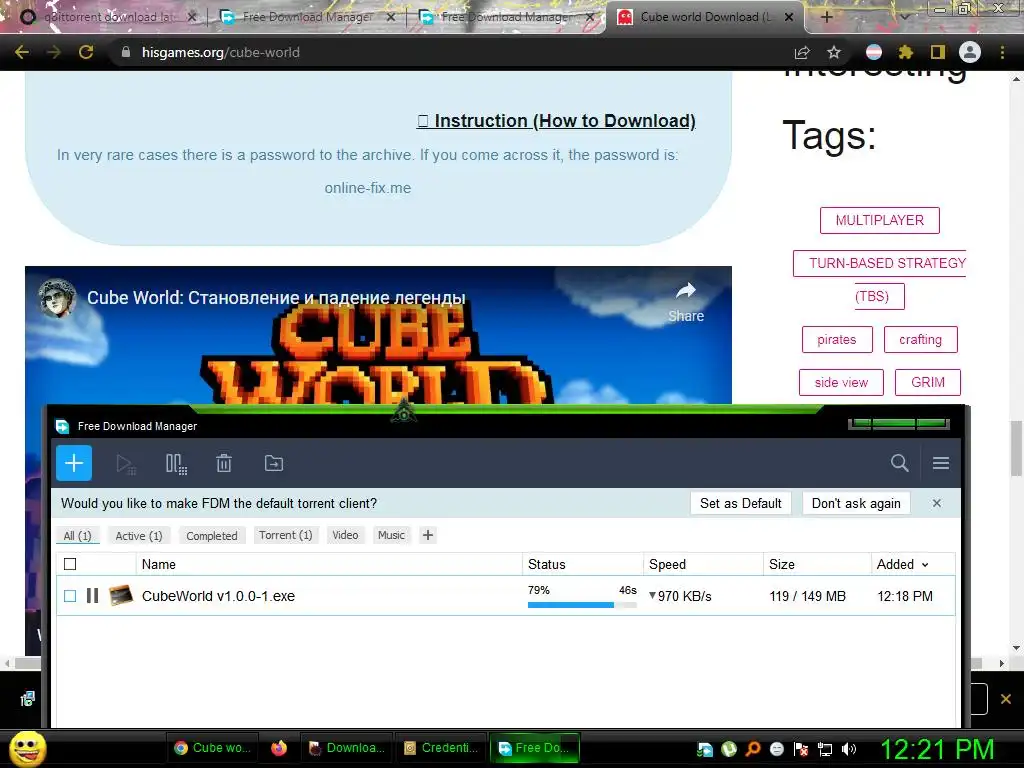Select the Music filter tab

tap(391, 536)
